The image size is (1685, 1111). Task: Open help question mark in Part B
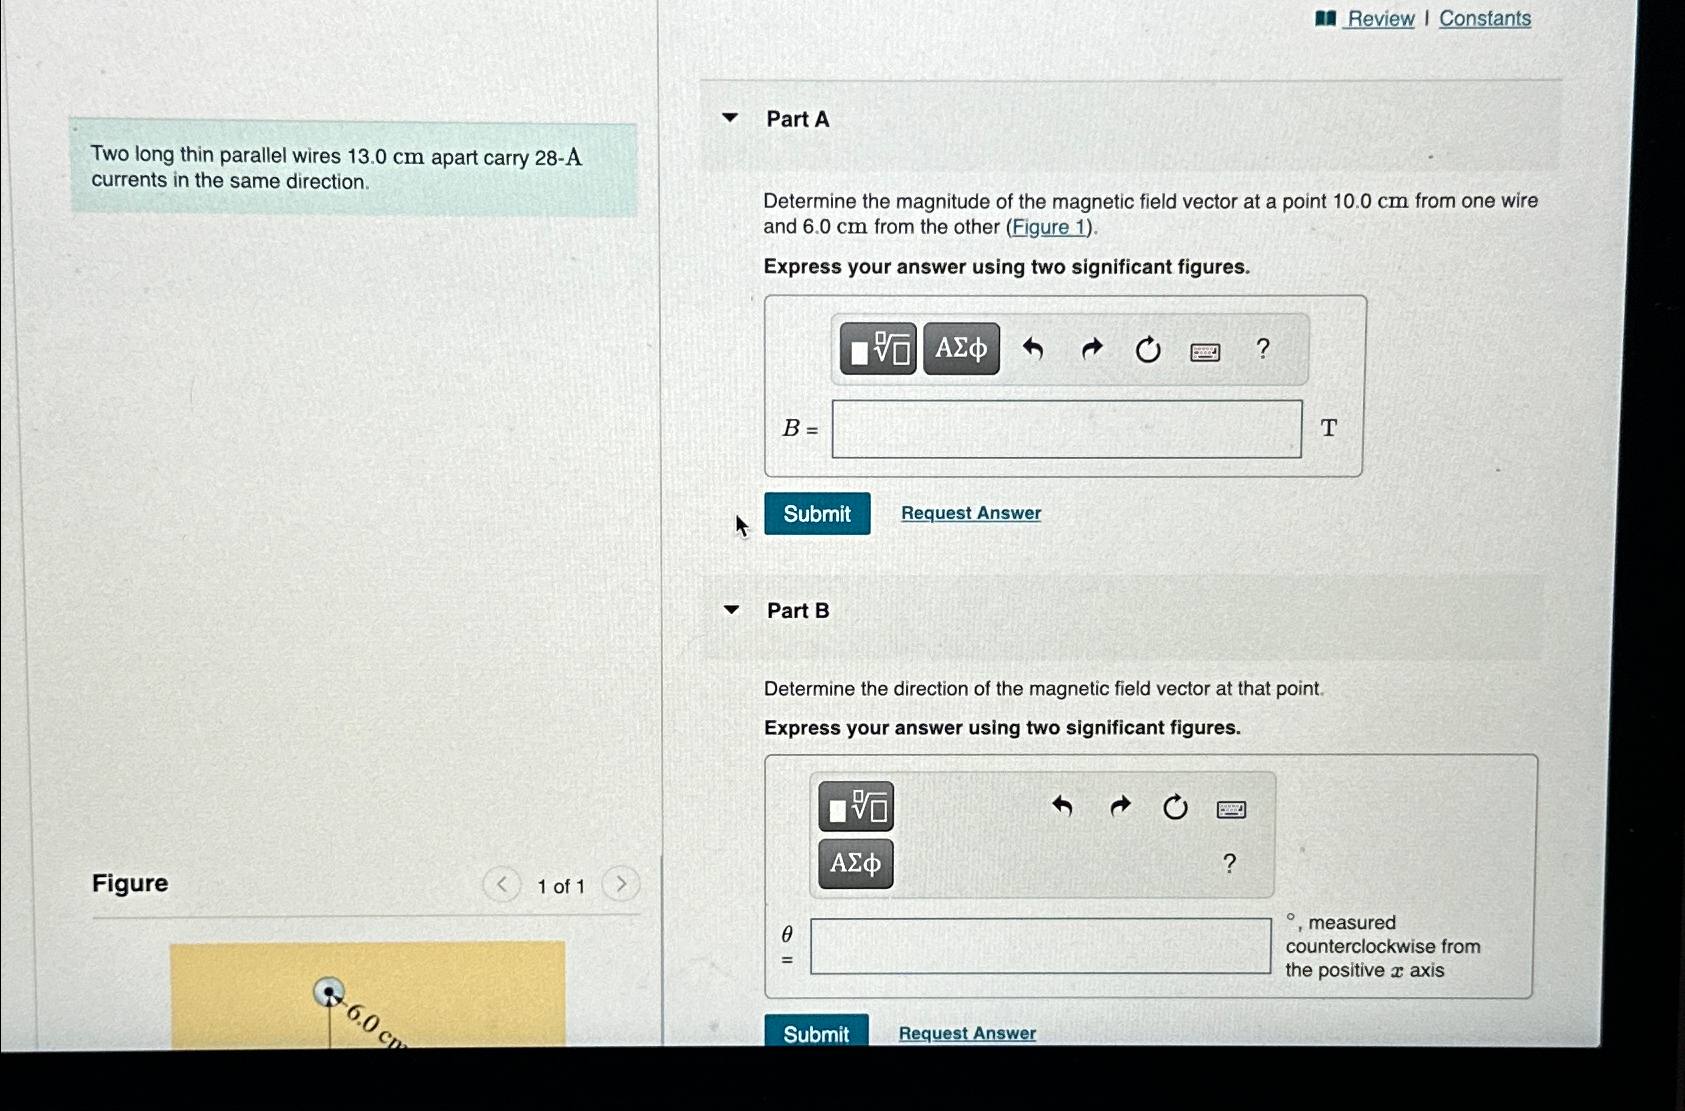click(x=1229, y=863)
